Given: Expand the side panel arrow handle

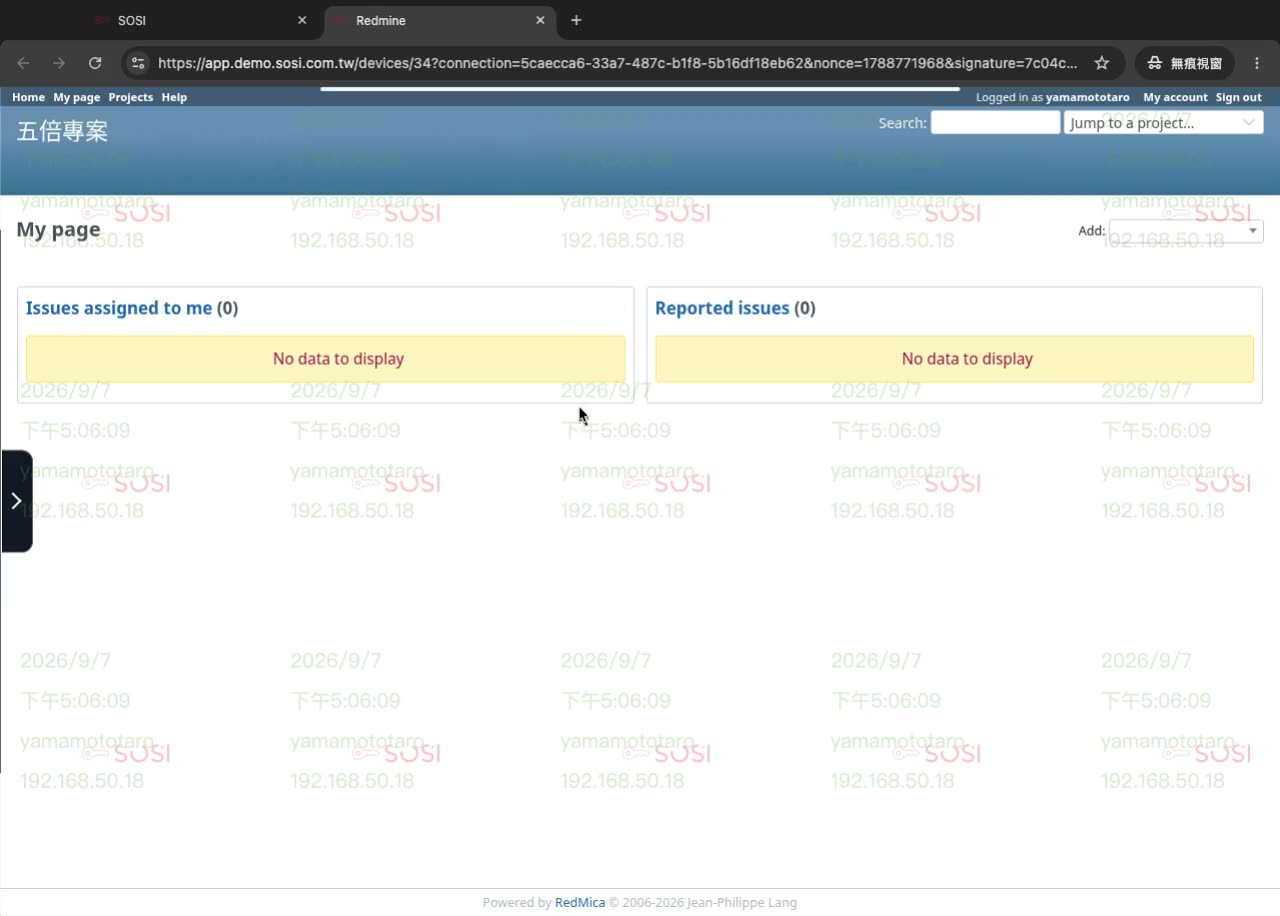Looking at the screenshot, I should [x=16, y=501].
